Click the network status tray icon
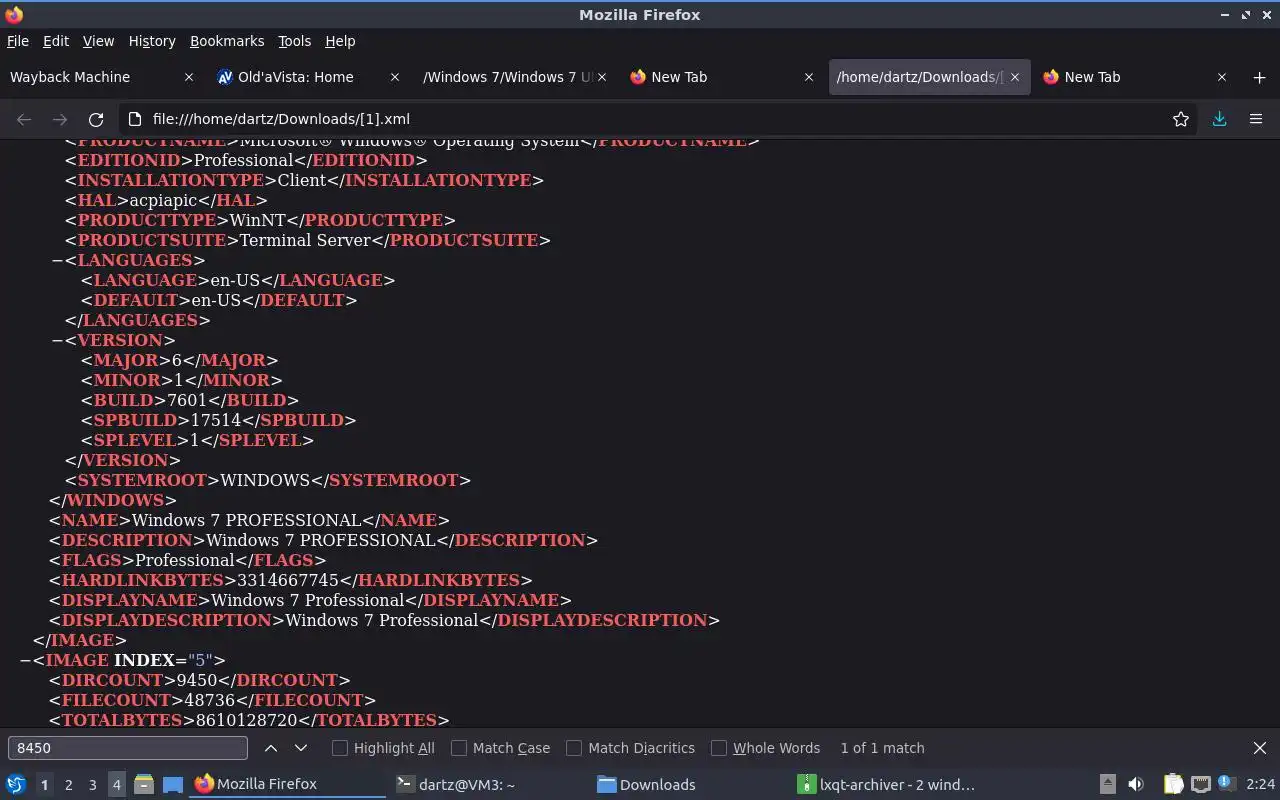Screen dimensions: 1280x800 click(1200, 784)
